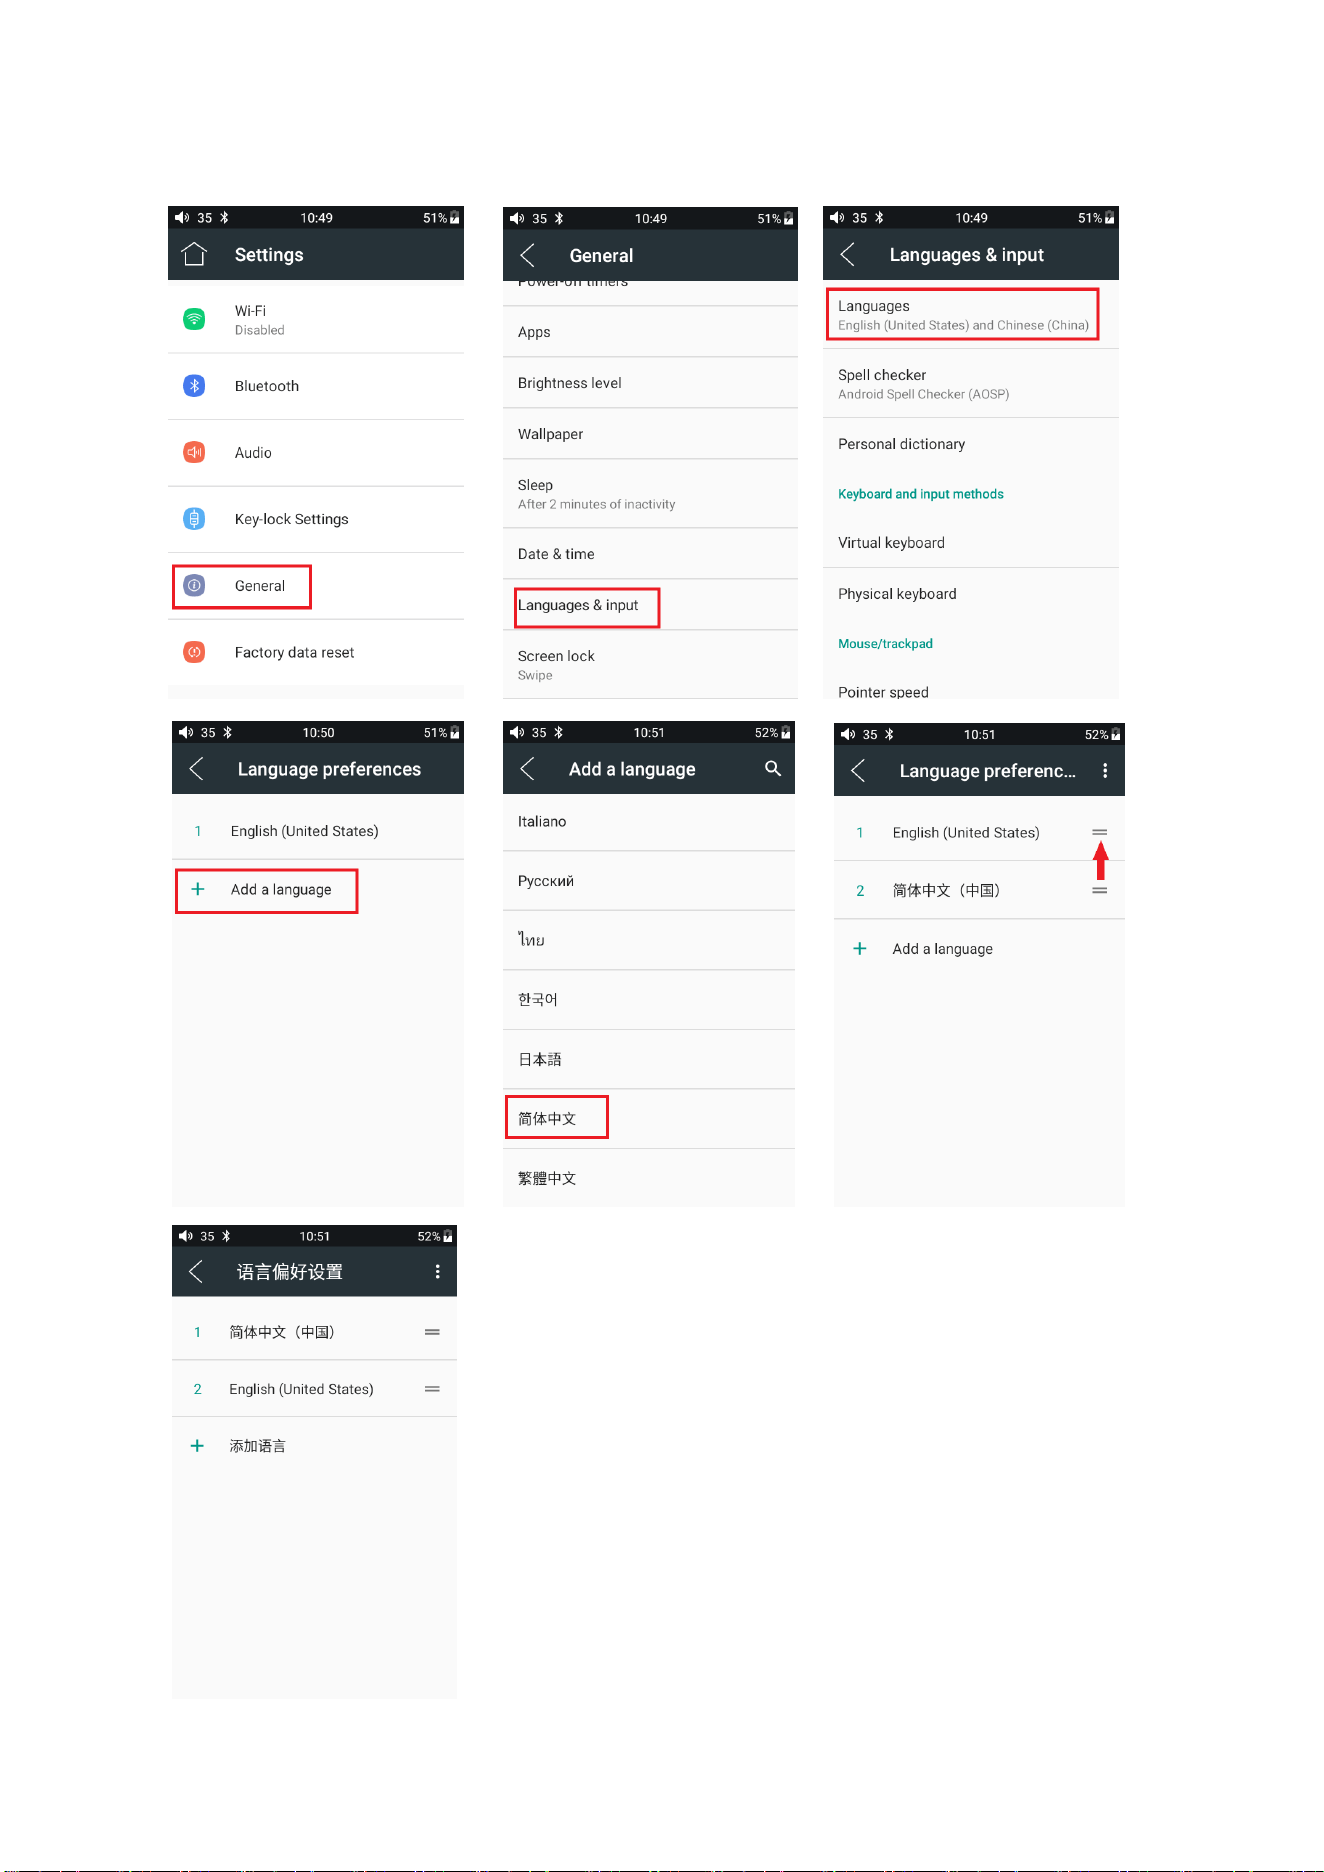Go back from General screen
Screen dimensions: 1324x1872
point(528,255)
